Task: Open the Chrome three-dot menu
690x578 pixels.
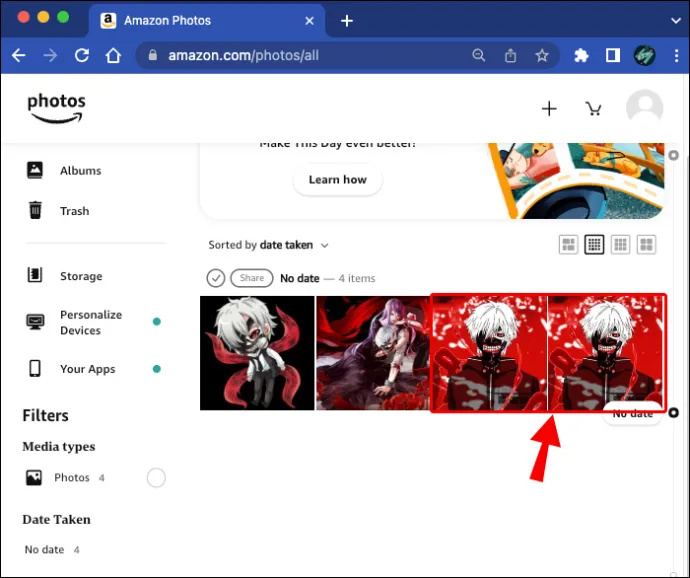Action: [676, 55]
